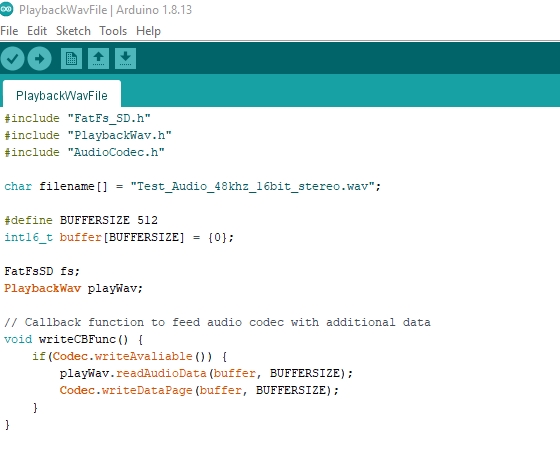This screenshot has height=453, width=560.
Task: Open the Tools menu
Action: [x=113, y=31]
